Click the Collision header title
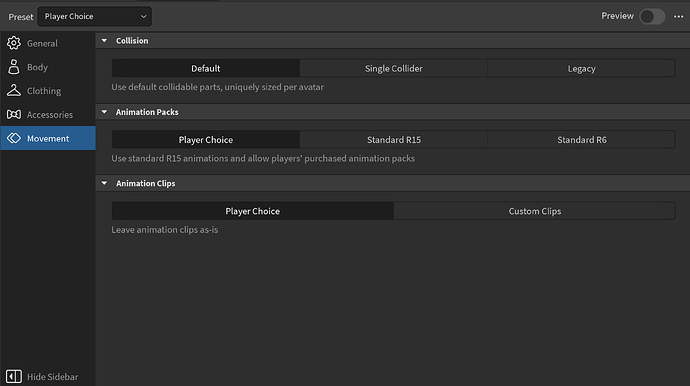 [x=132, y=40]
